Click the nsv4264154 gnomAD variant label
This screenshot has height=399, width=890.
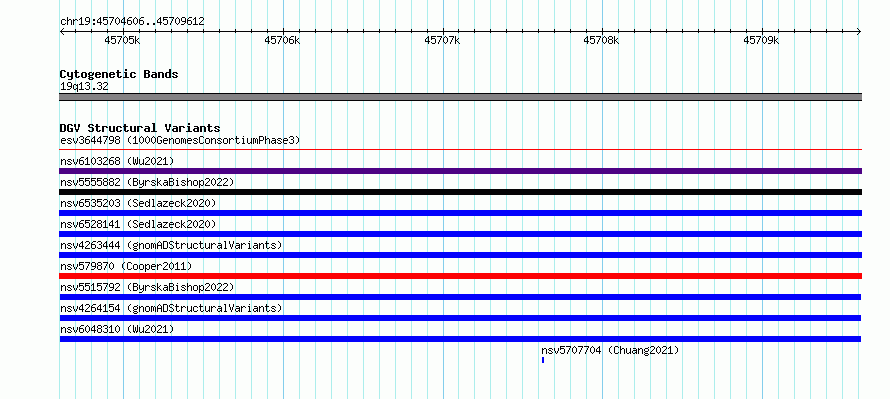click(171, 308)
